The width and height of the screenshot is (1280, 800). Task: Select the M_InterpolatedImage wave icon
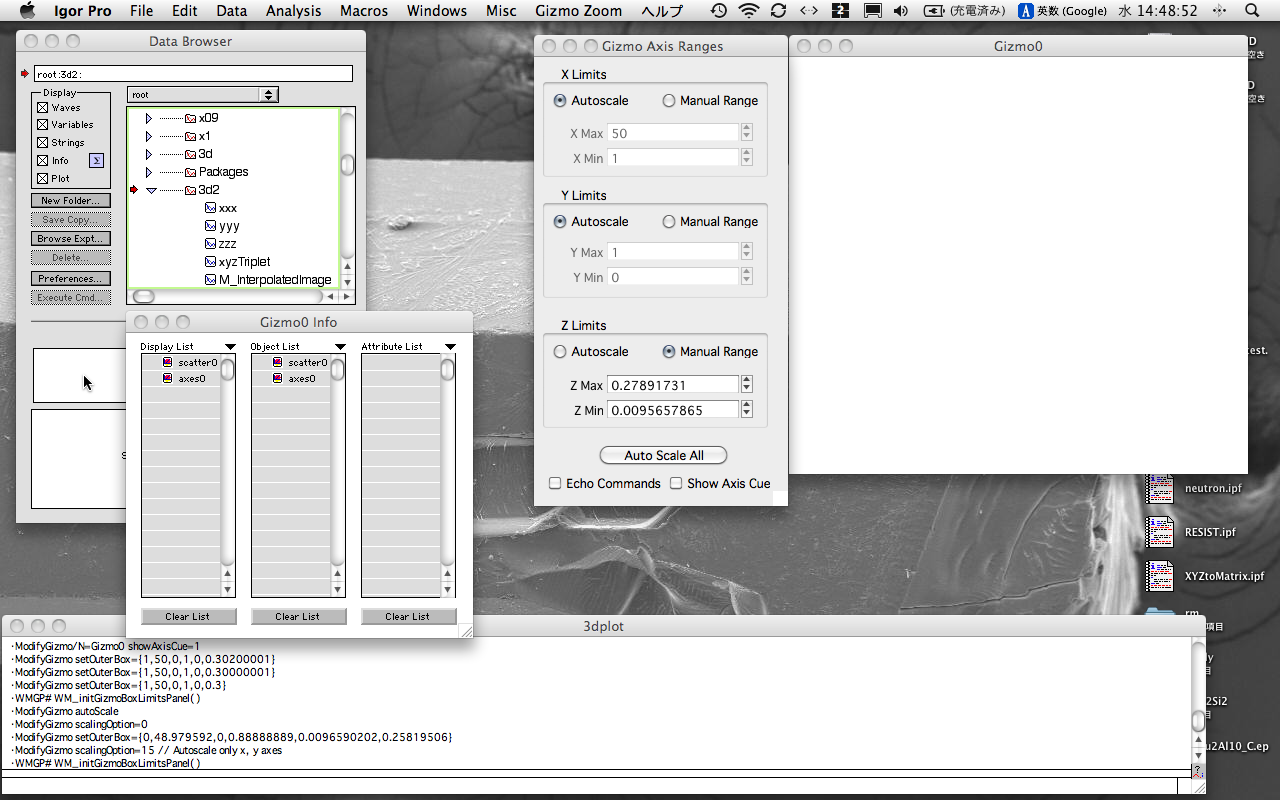coord(210,280)
